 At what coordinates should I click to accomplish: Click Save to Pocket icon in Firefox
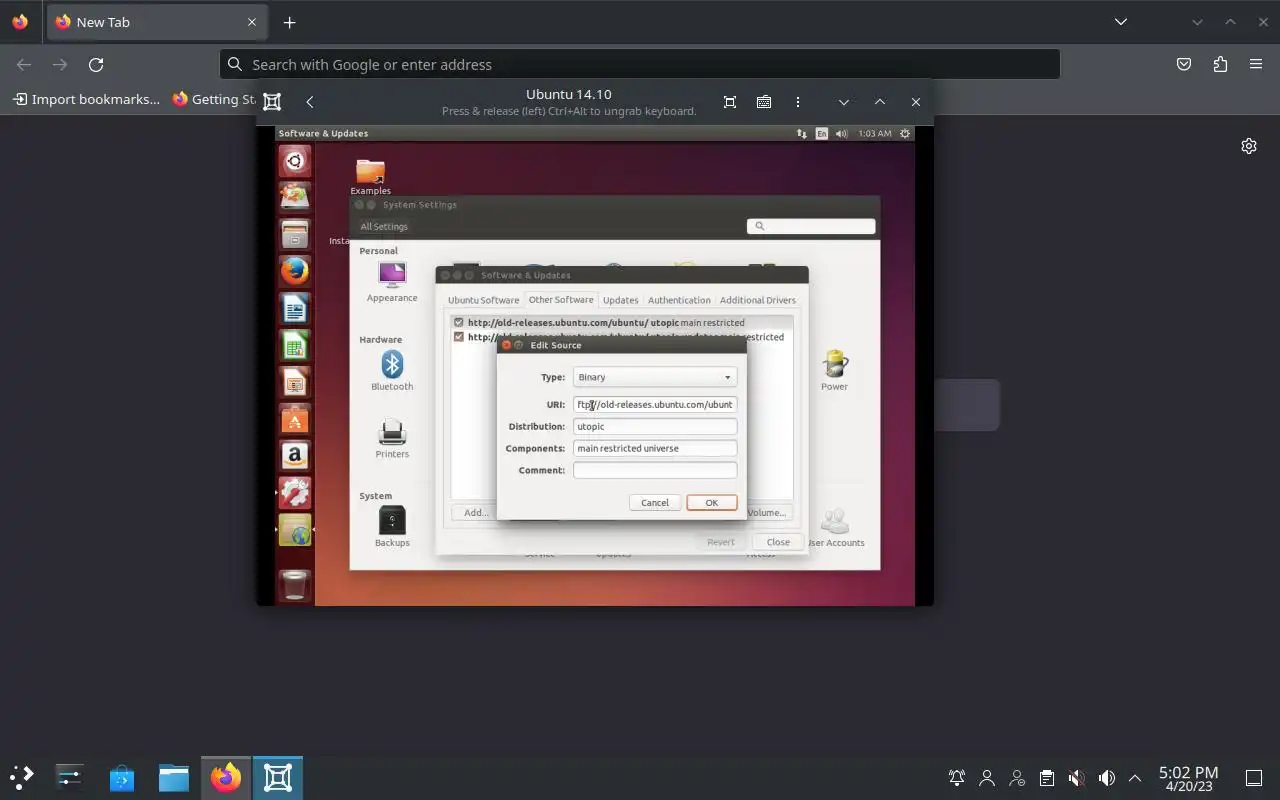point(1184,64)
